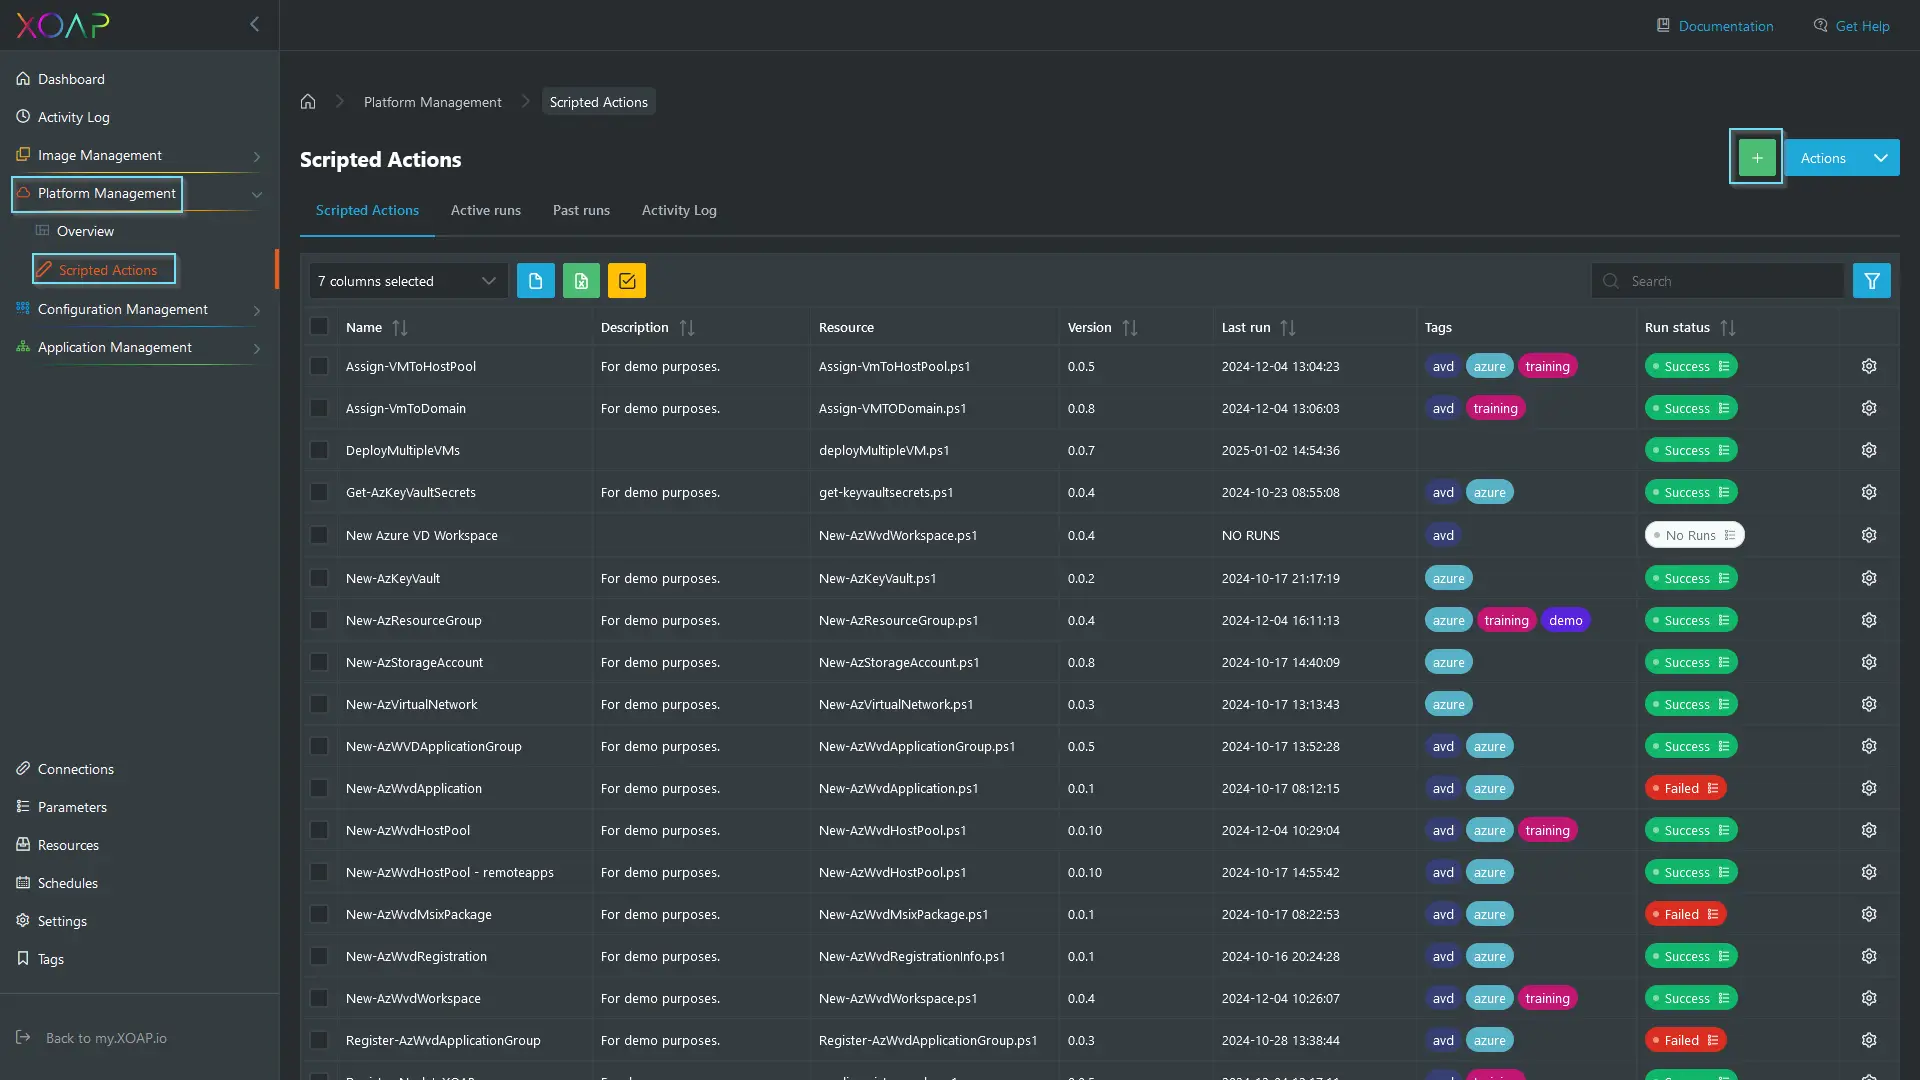Open Connections in the sidebar

[76, 769]
